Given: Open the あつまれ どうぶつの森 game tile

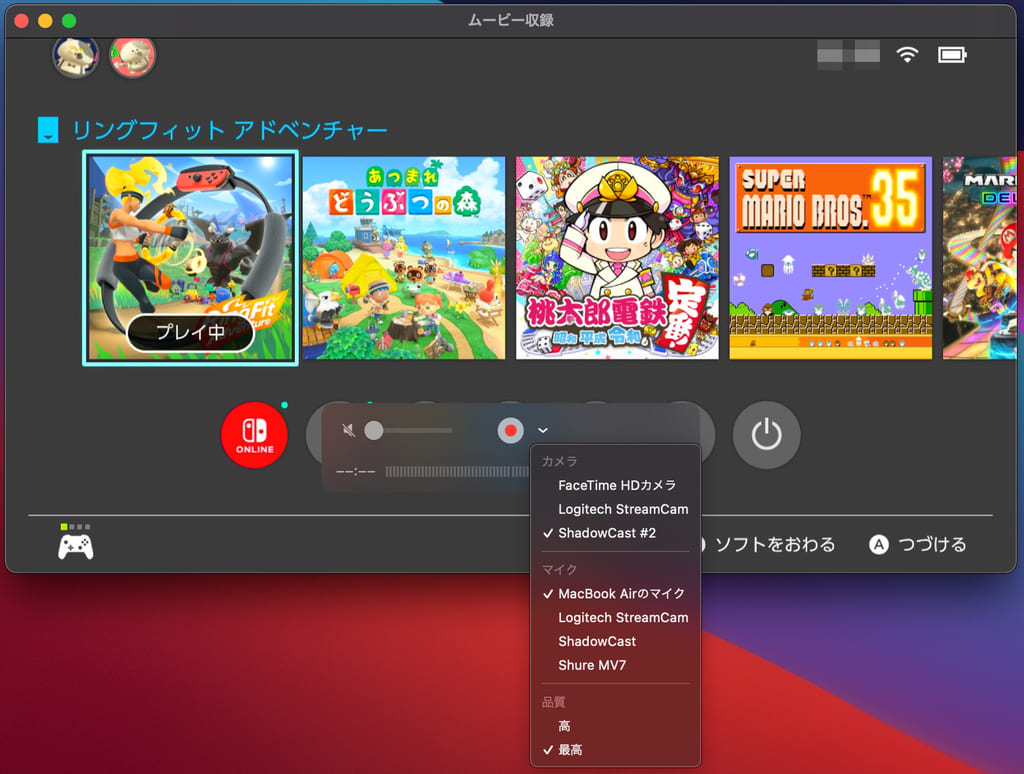Looking at the screenshot, I should [404, 257].
